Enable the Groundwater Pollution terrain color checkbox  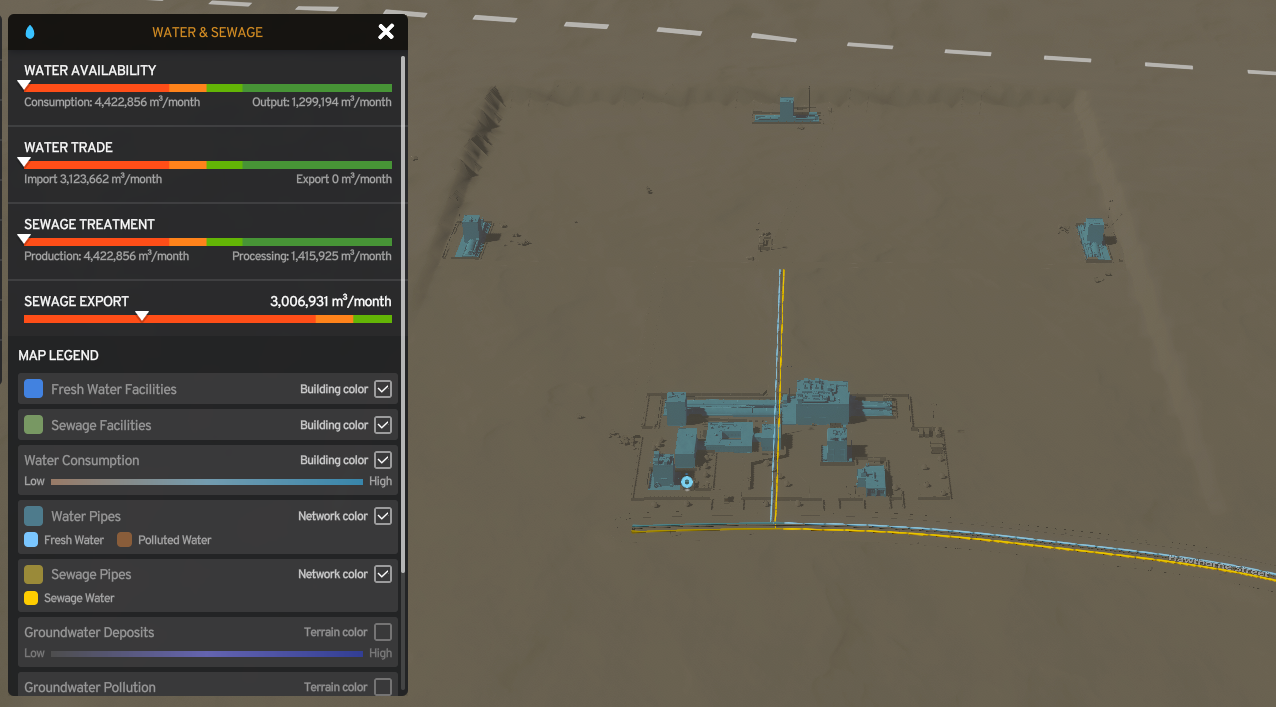click(x=383, y=686)
